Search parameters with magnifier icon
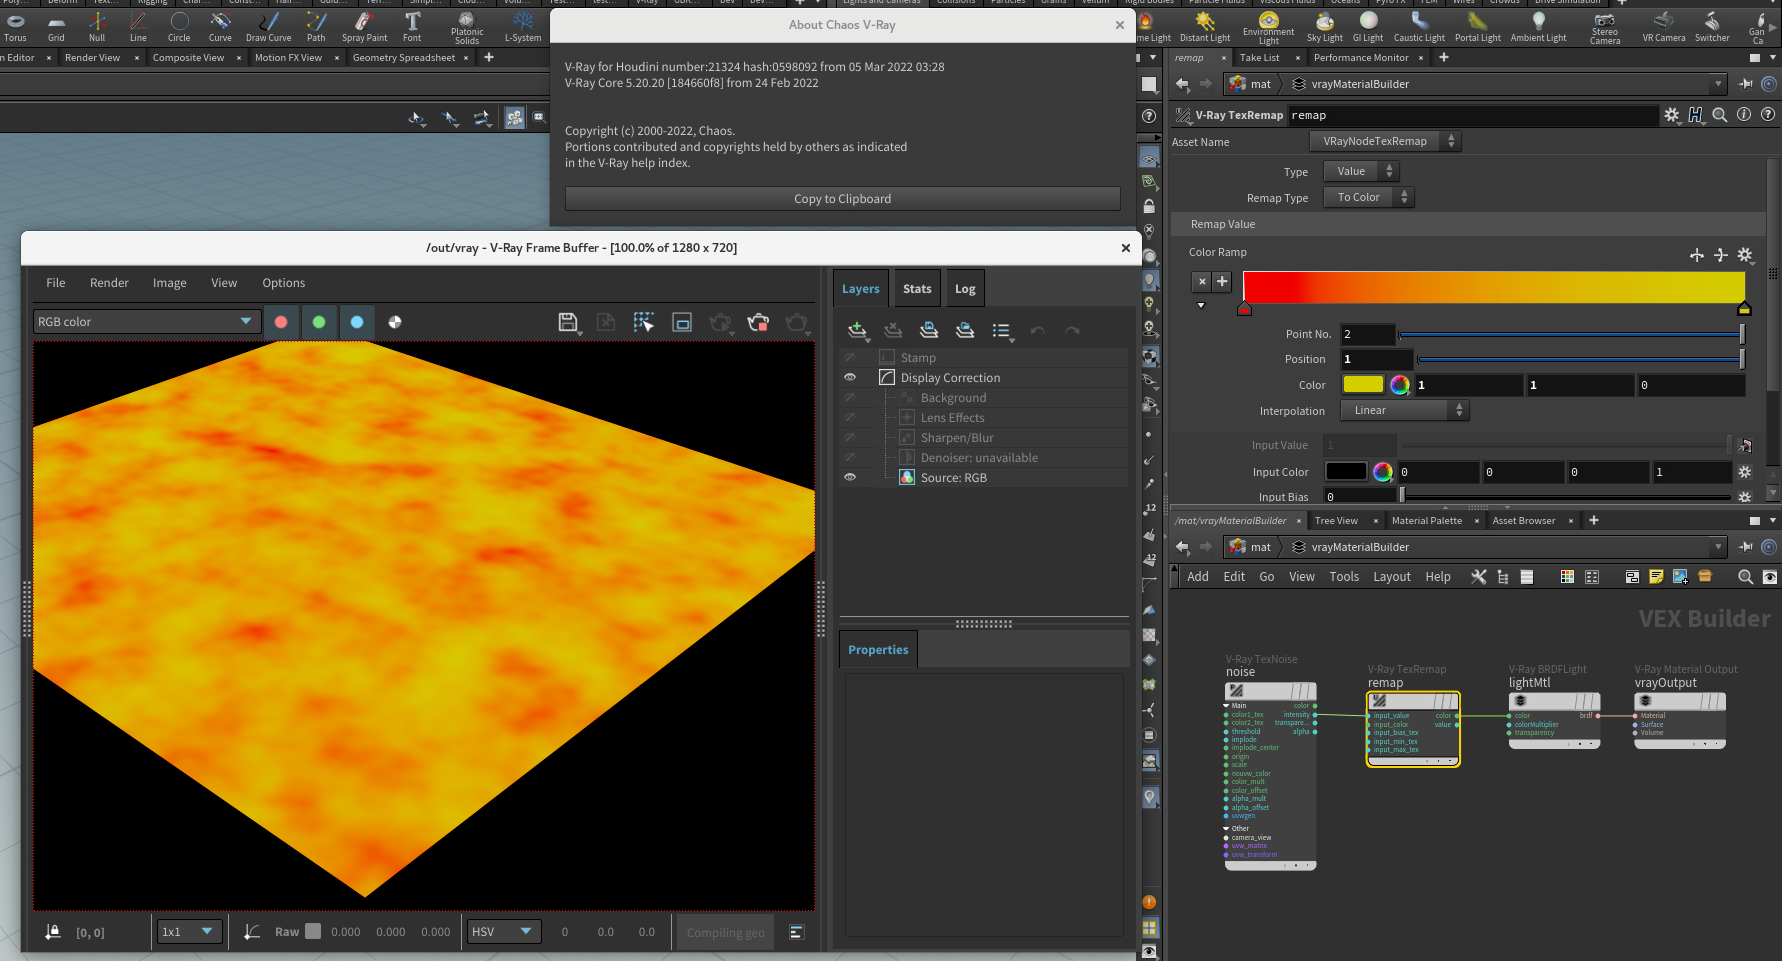This screenshot has width=1782, height=961. coord(1720,115)
